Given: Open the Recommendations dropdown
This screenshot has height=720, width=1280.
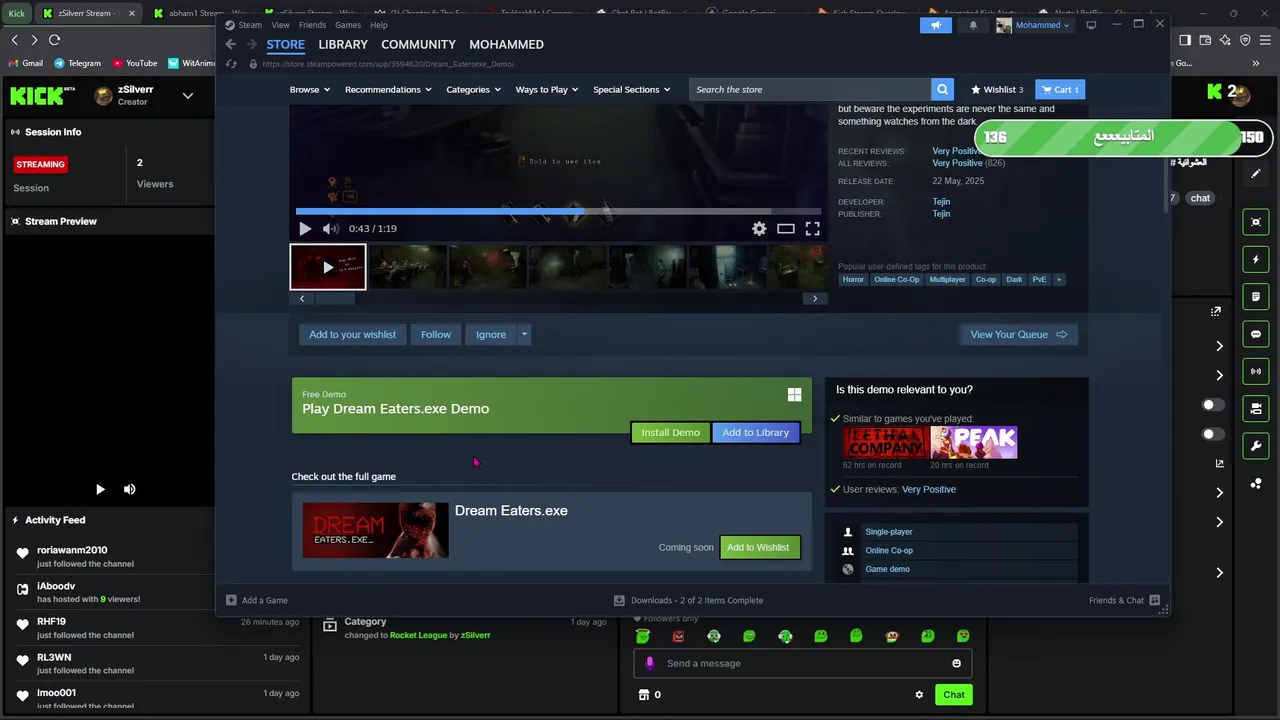Looking at the screenshot, I should (388, 89).
